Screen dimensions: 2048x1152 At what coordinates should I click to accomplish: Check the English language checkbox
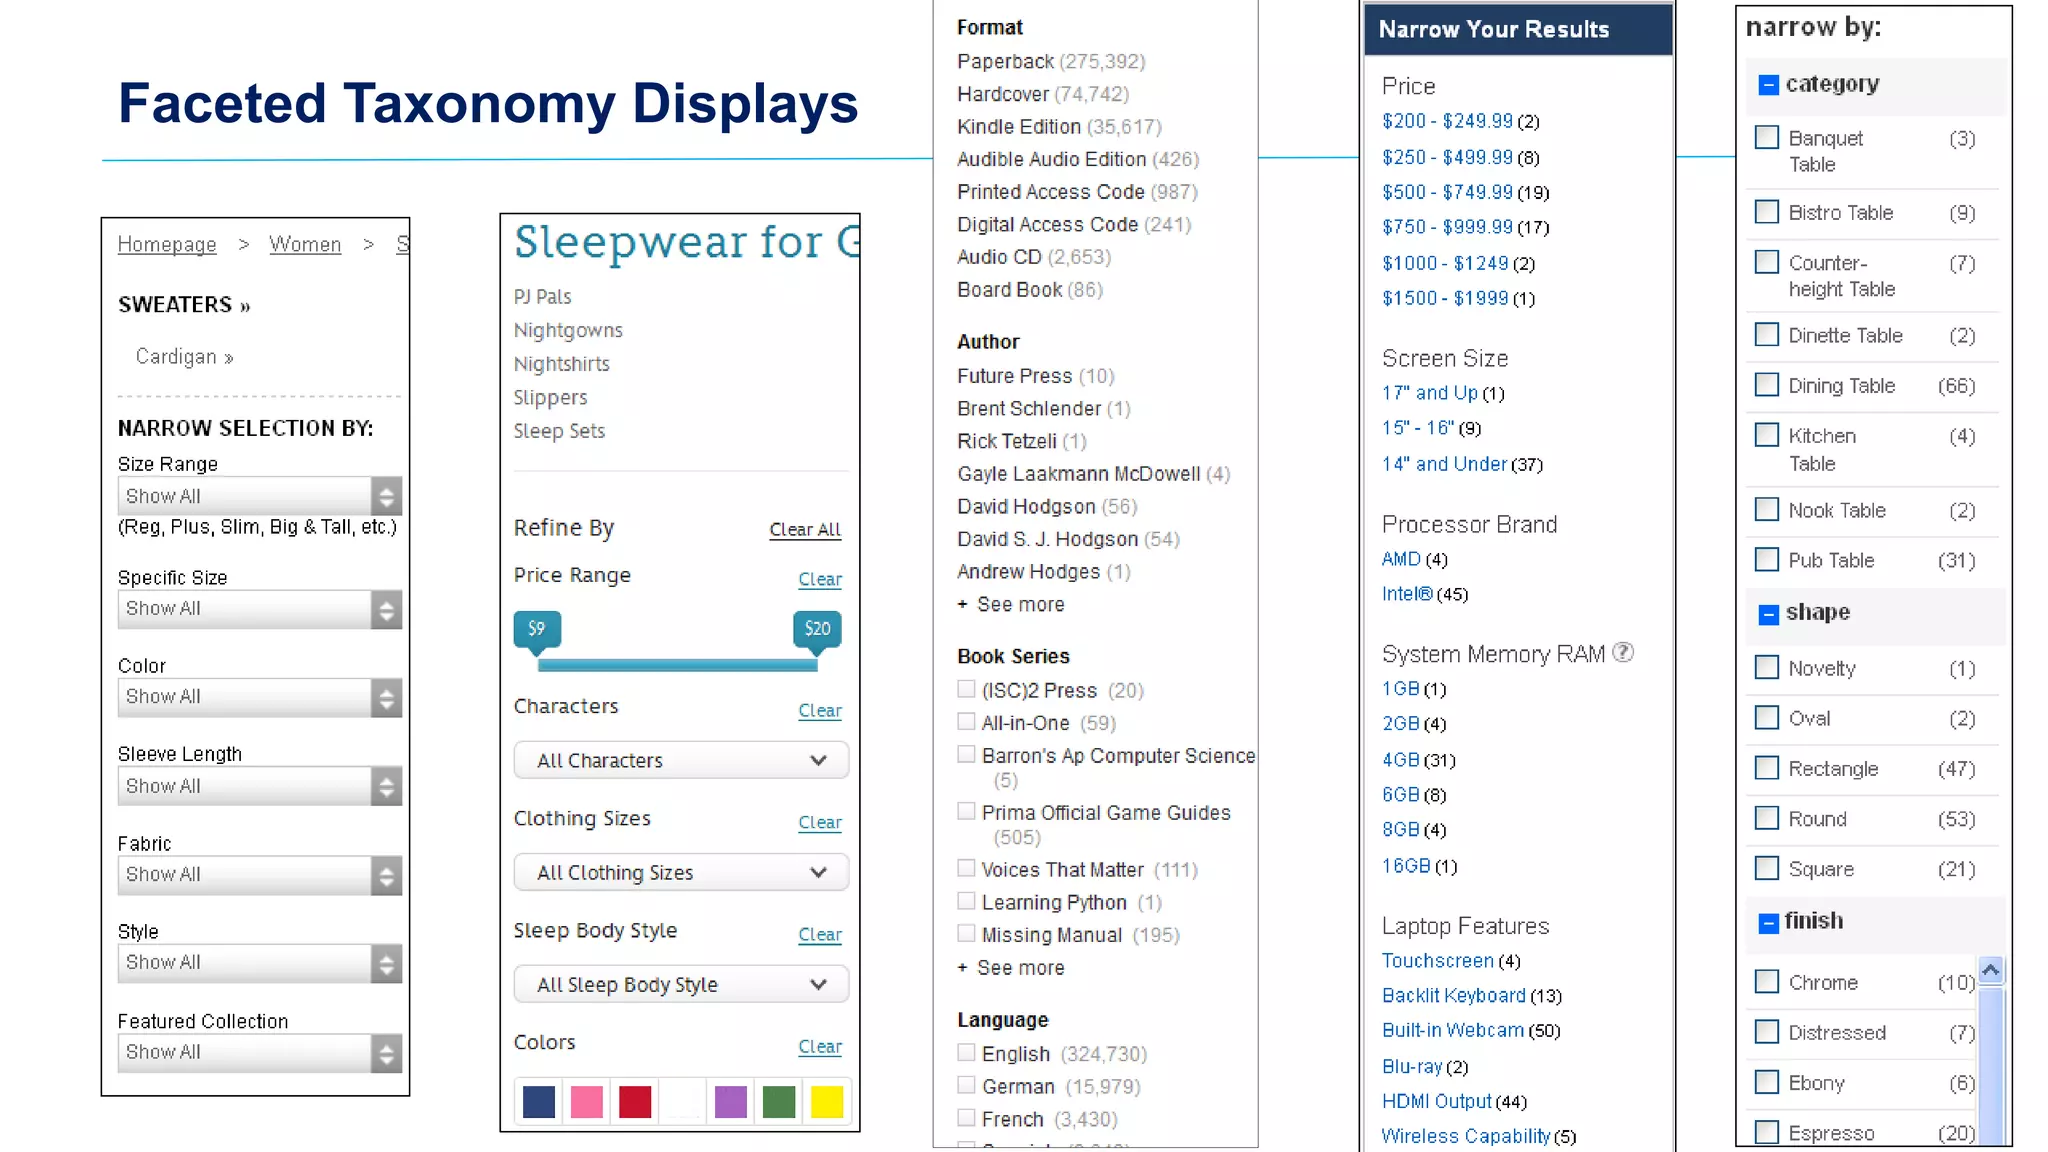tap(966, 1052)
